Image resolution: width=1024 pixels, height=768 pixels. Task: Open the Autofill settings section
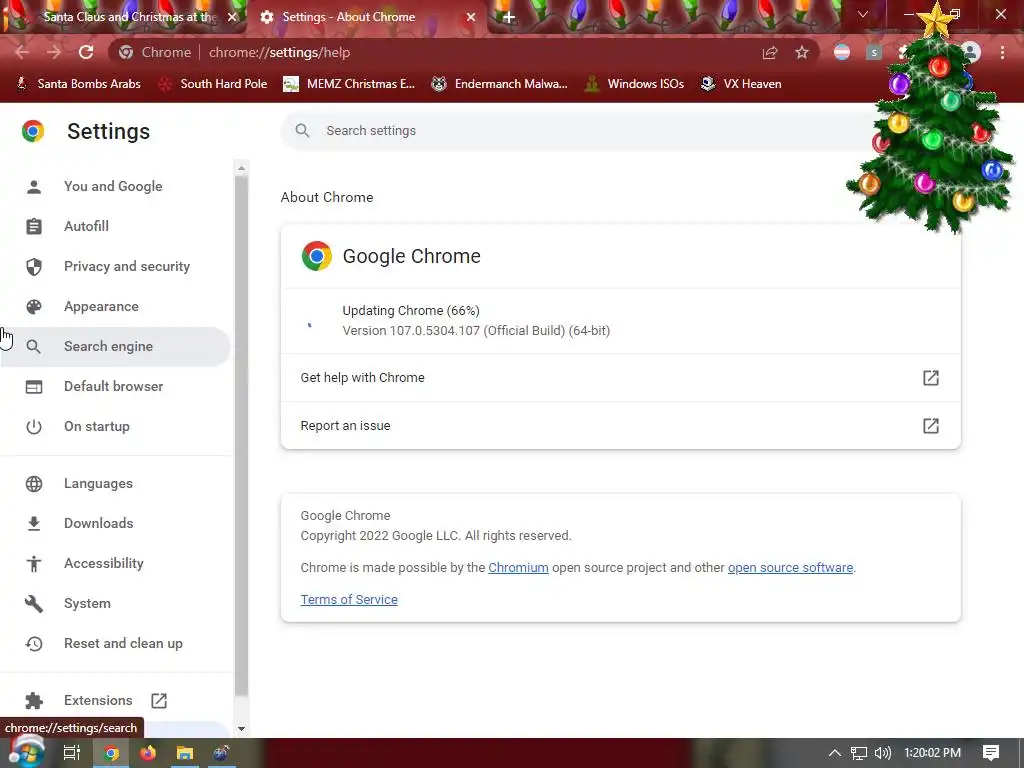click(x=86, y=226)
